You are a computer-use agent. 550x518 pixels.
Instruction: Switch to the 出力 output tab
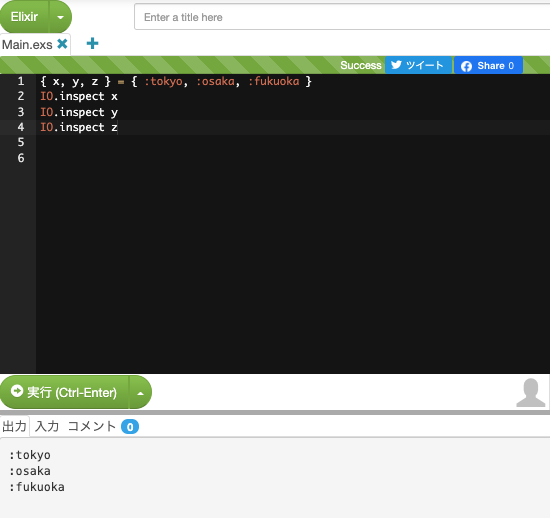click(x=14, y=426)
